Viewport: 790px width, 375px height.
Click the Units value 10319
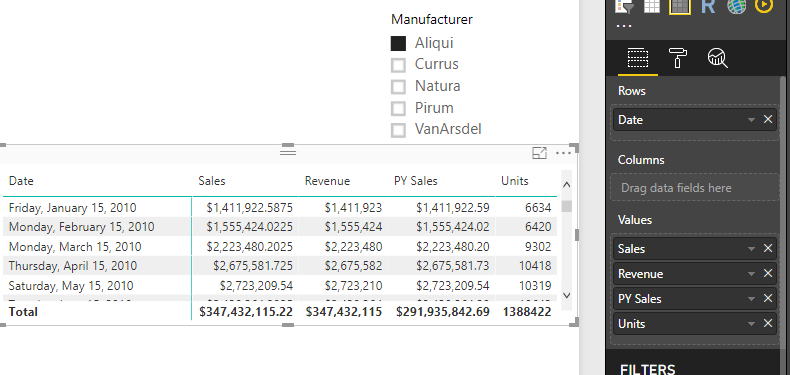tap(535, 286)
